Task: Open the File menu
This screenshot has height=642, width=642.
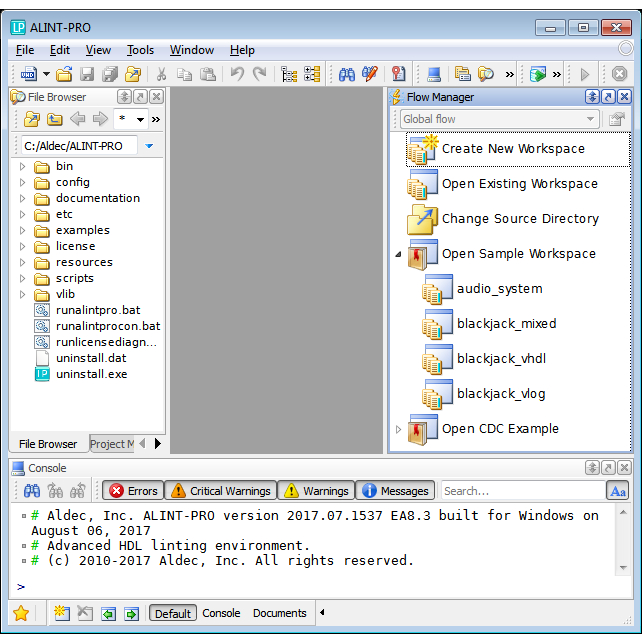Action: [25, 50]
